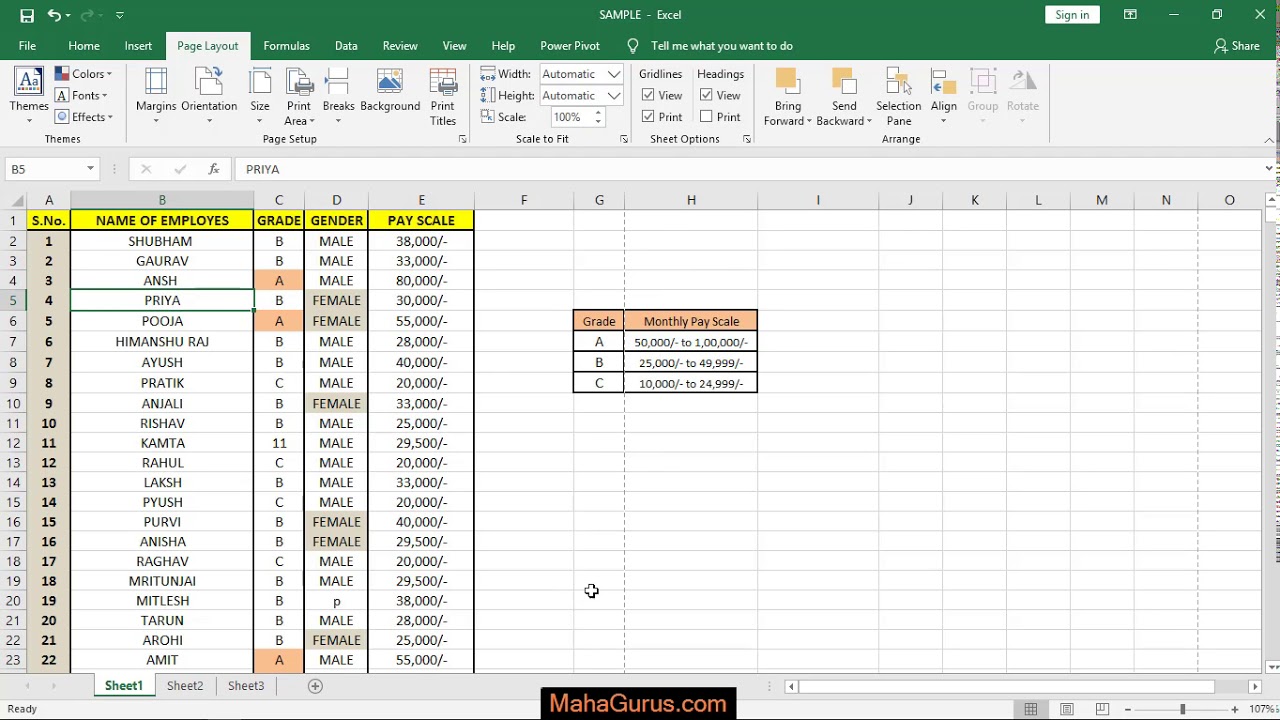
Task: Click the Share button
Action: 1236,46
